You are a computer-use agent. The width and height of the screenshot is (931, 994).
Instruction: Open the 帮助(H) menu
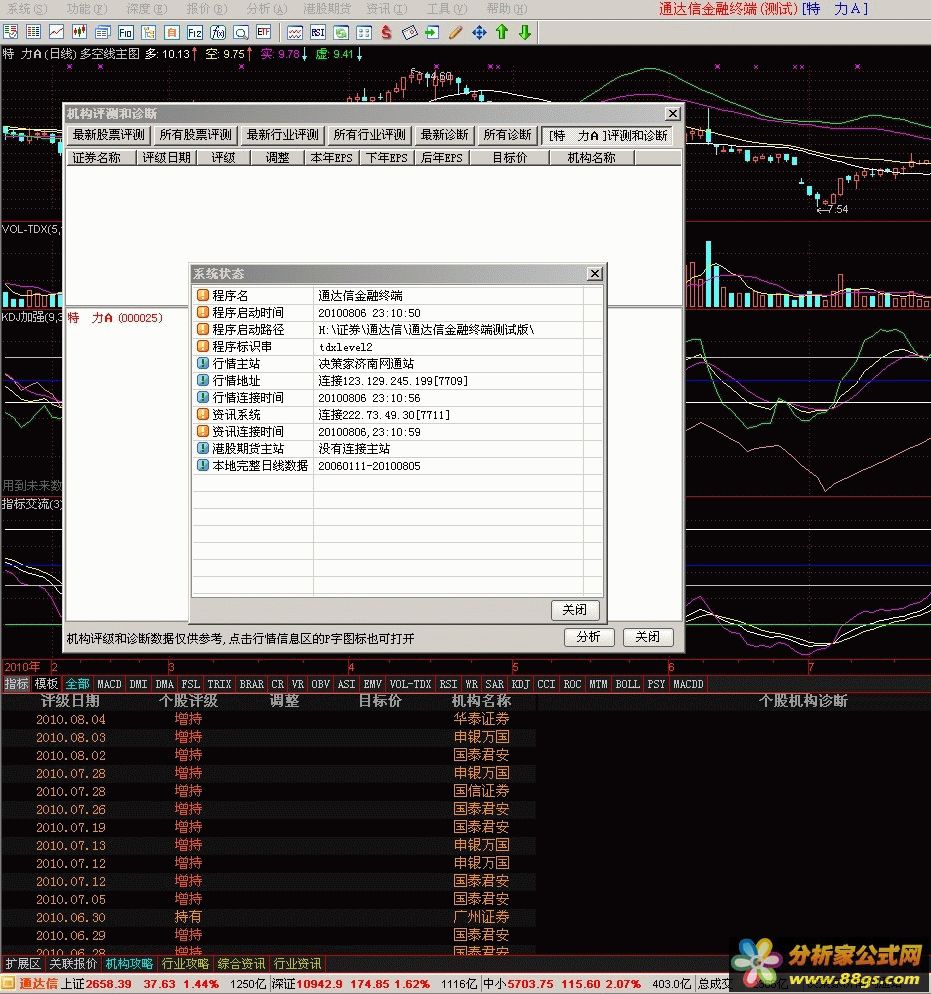click(506, 9)
